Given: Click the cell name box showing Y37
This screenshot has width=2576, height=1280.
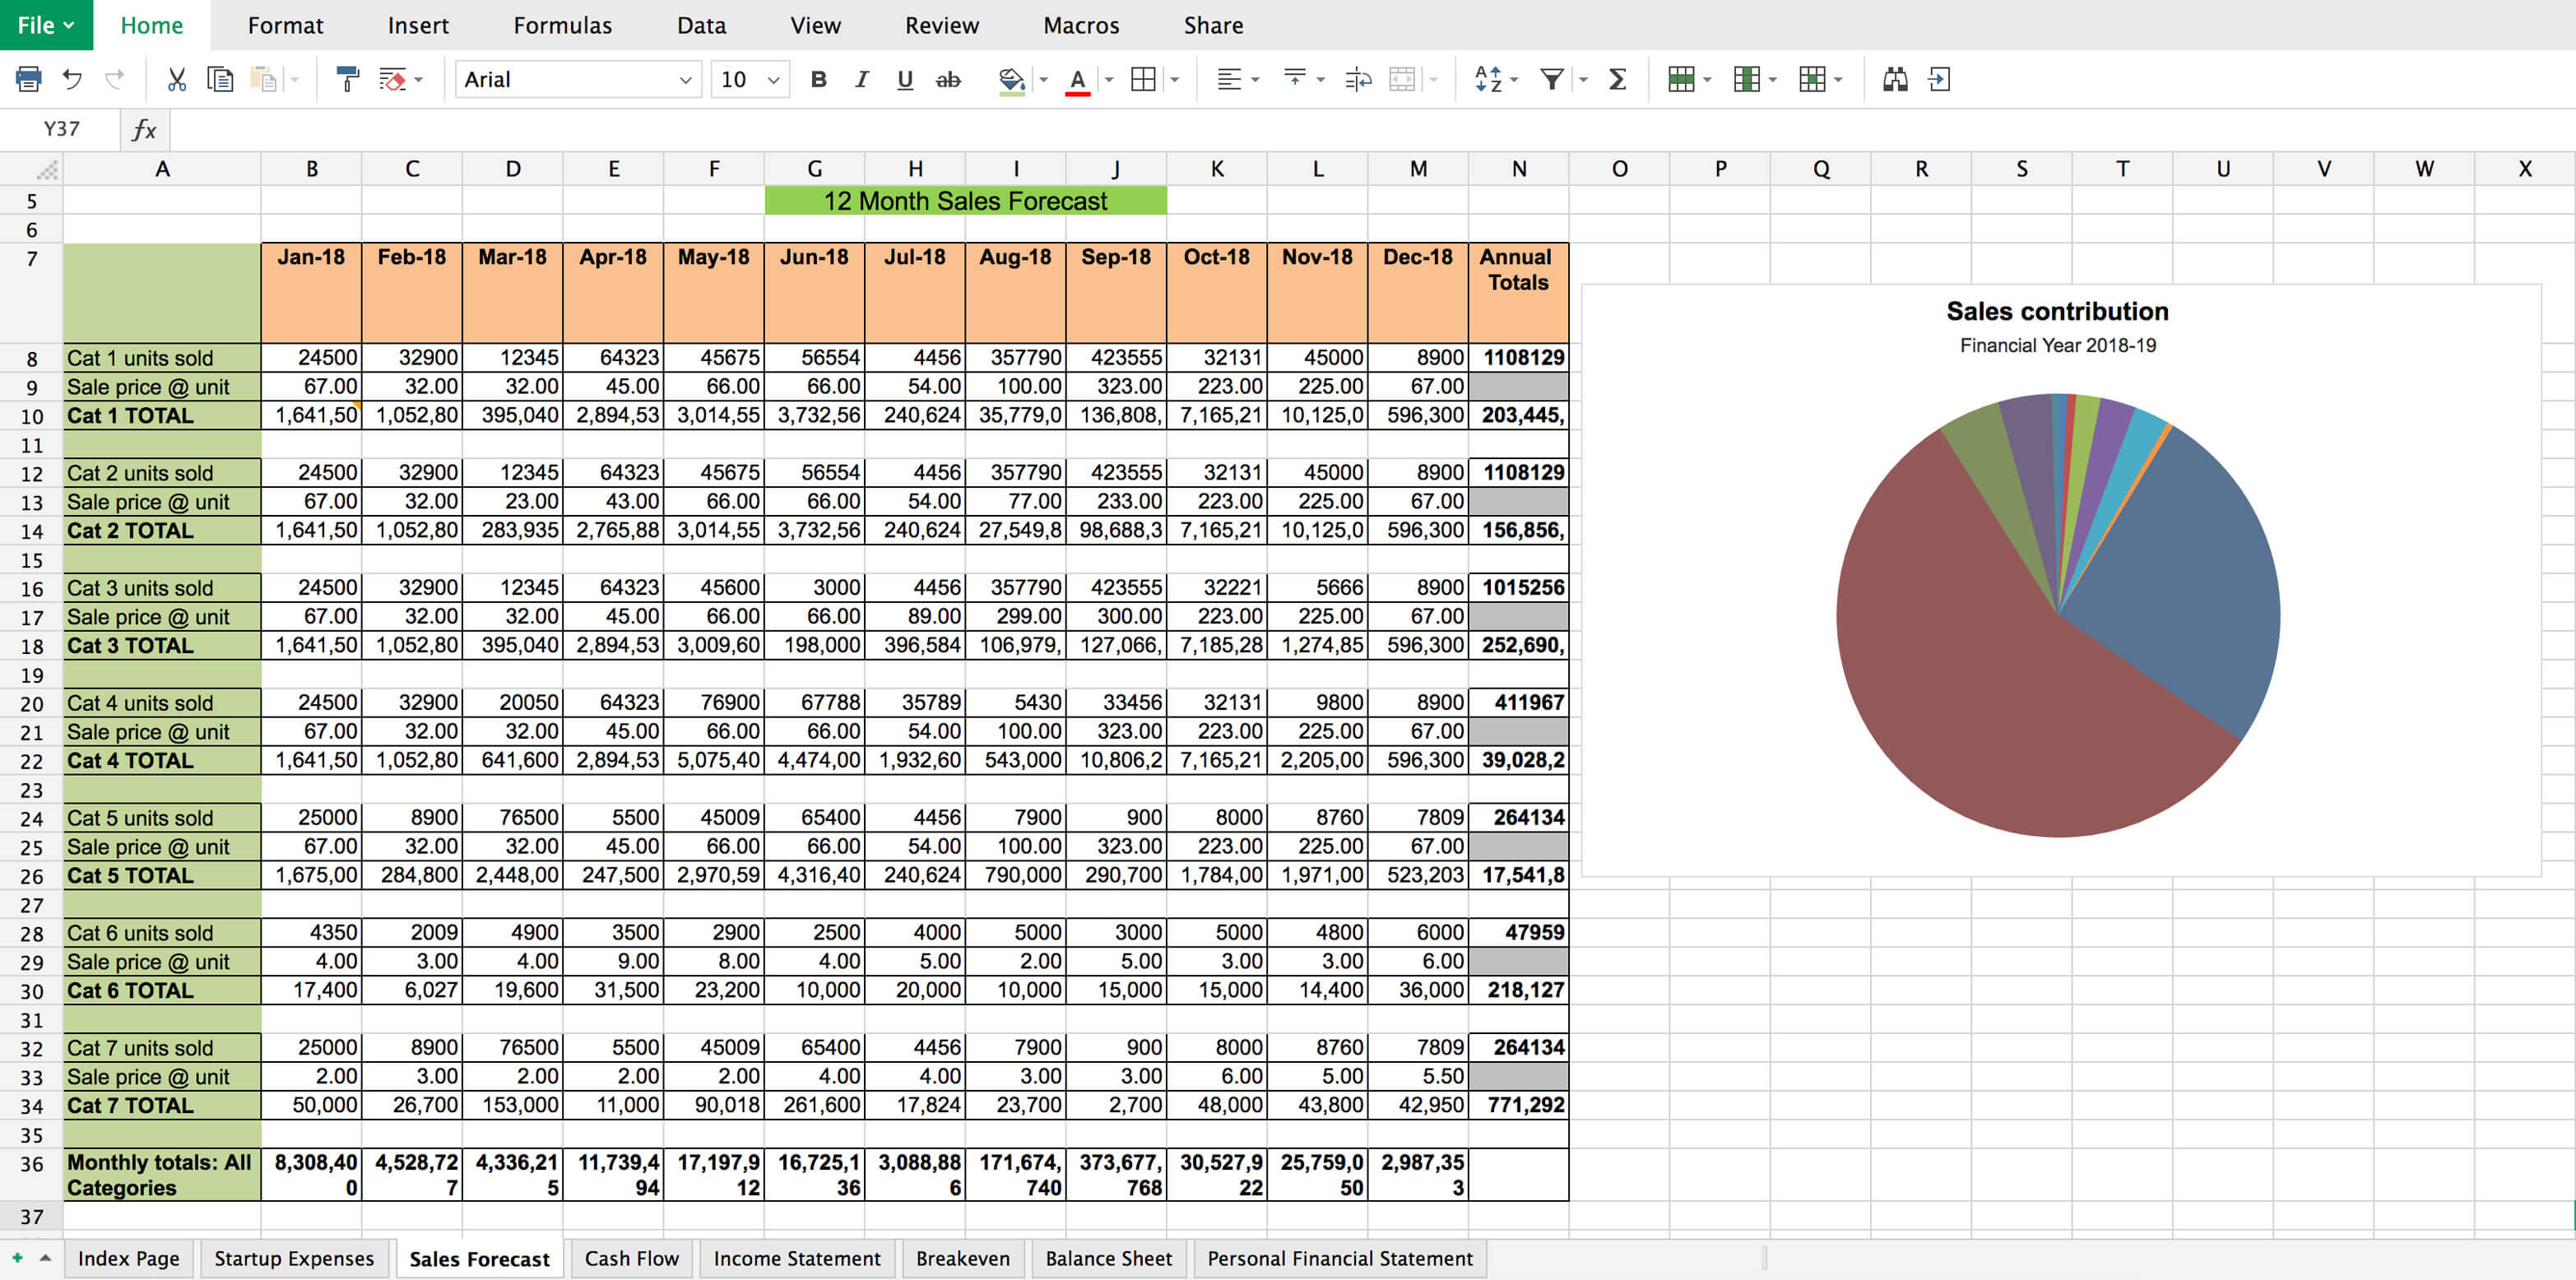Looking at the screenshot, I should pos(61,129).
